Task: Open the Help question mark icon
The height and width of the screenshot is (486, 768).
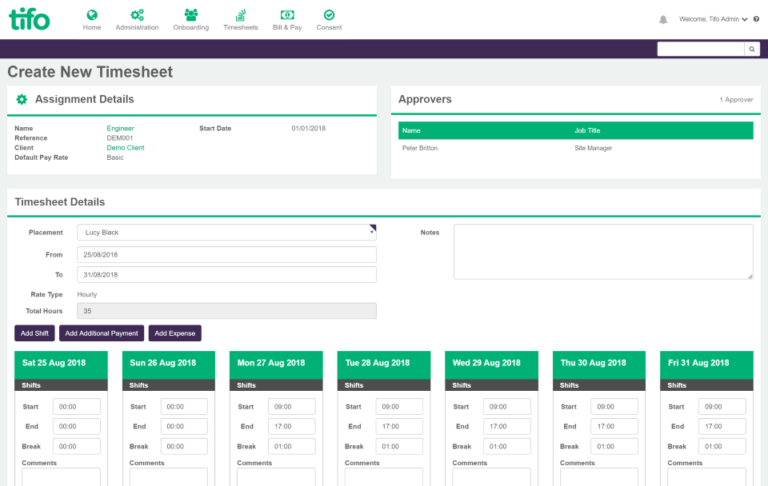Action: tap(757, 19)
